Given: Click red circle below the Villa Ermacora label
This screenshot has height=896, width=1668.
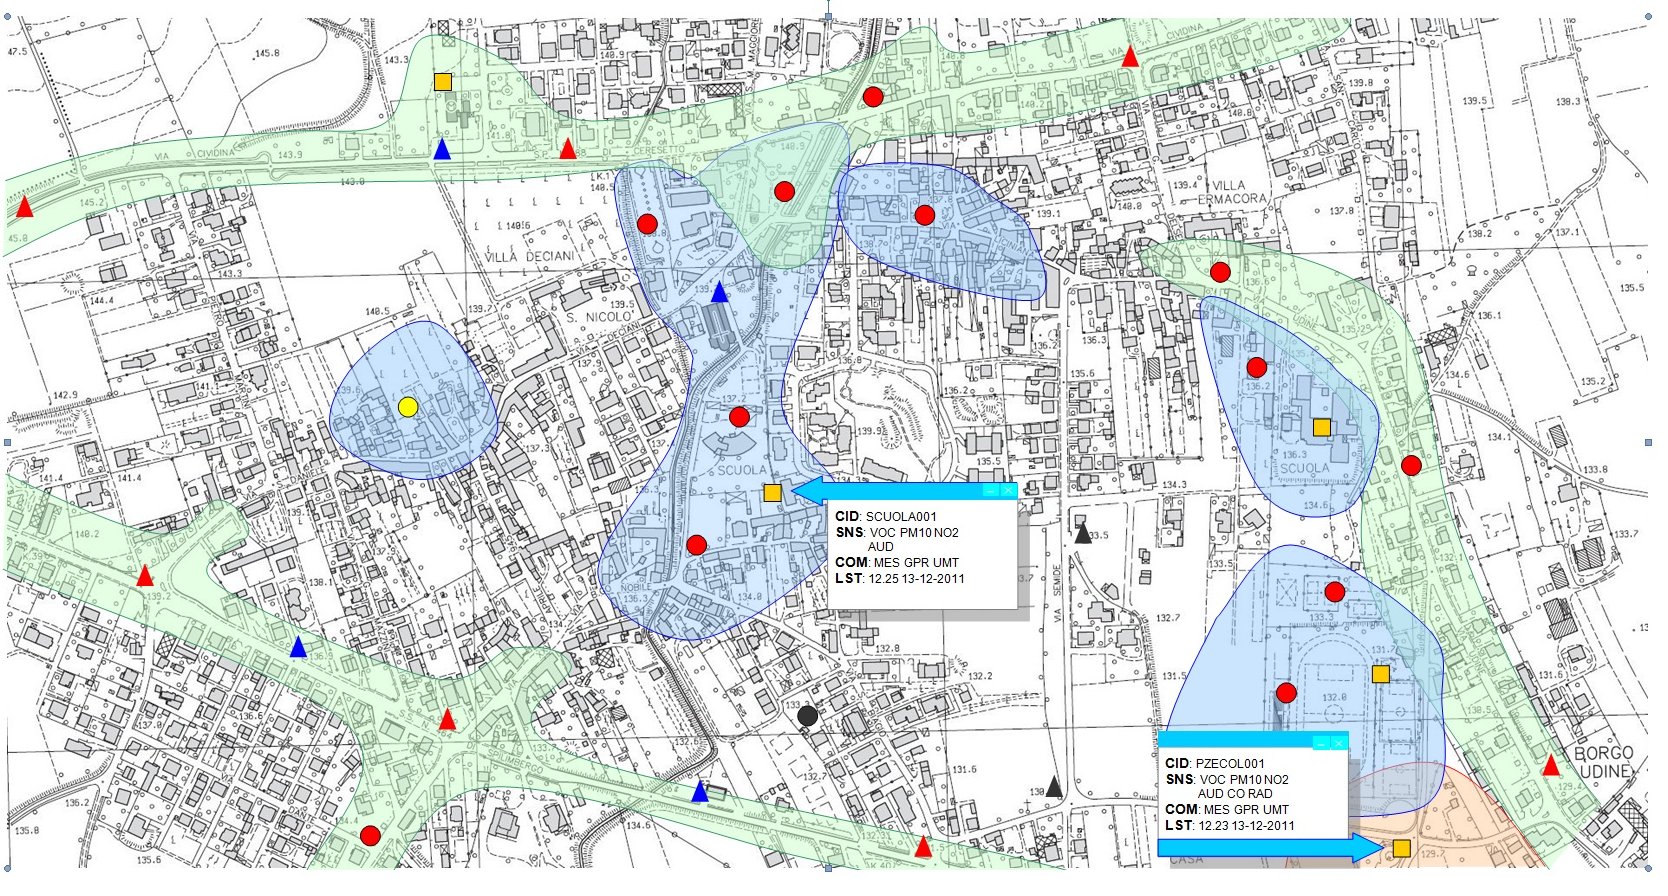Looking at the screenshot, I should pyautogui.click(x=1220, y=272).
